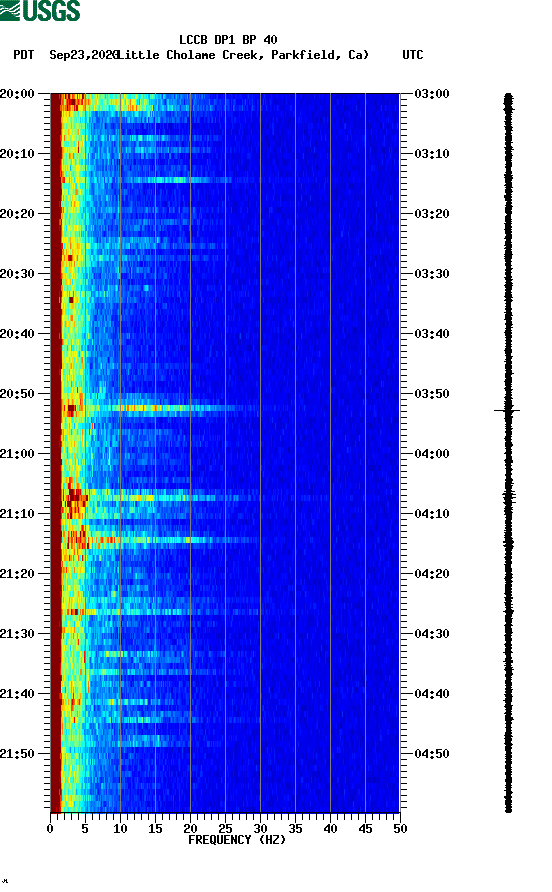This screenshot has height=892, width=552.
Task: Click the 'FREQUENCY (HZ)' axis title
Action: (x=237, y=840)
